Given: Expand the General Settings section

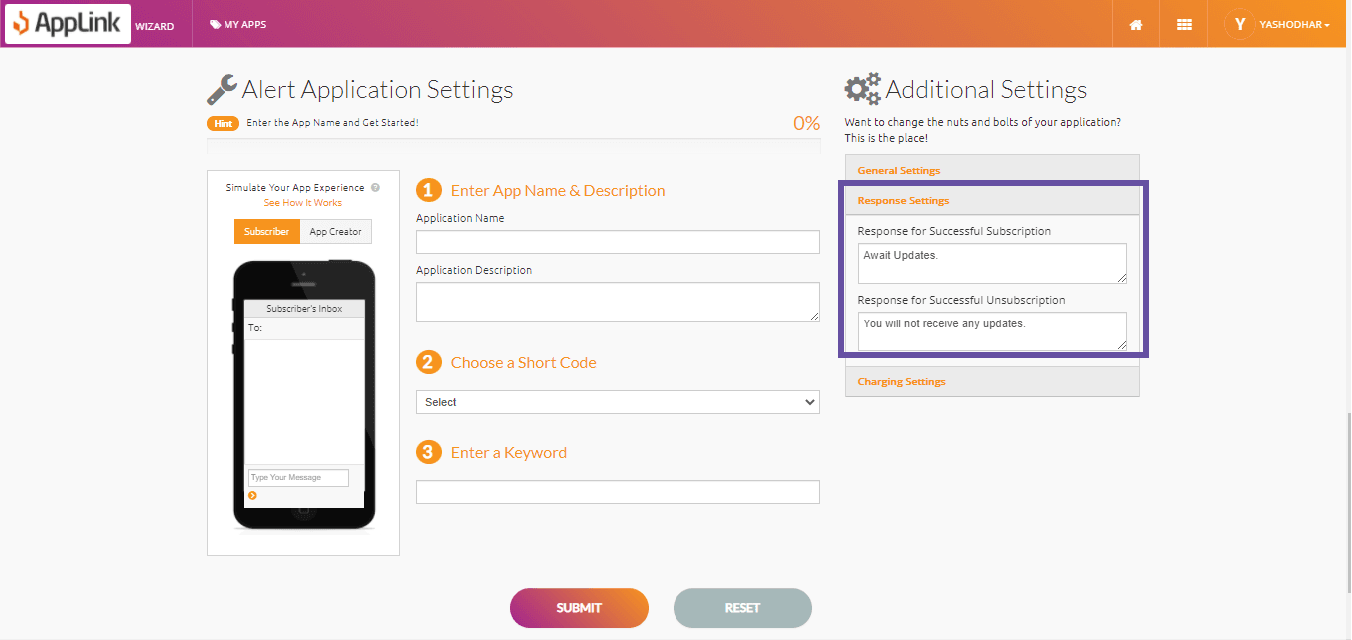Looking at the screenshot, I should coord(992,170).
